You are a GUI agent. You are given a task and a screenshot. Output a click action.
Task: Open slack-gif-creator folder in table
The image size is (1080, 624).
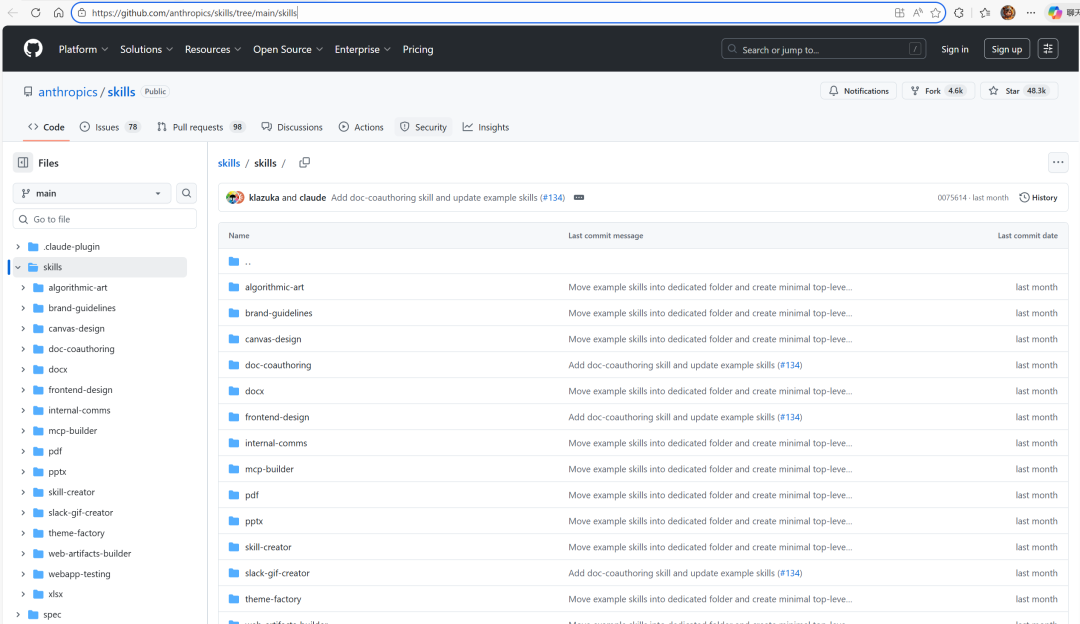coord(277,573)
